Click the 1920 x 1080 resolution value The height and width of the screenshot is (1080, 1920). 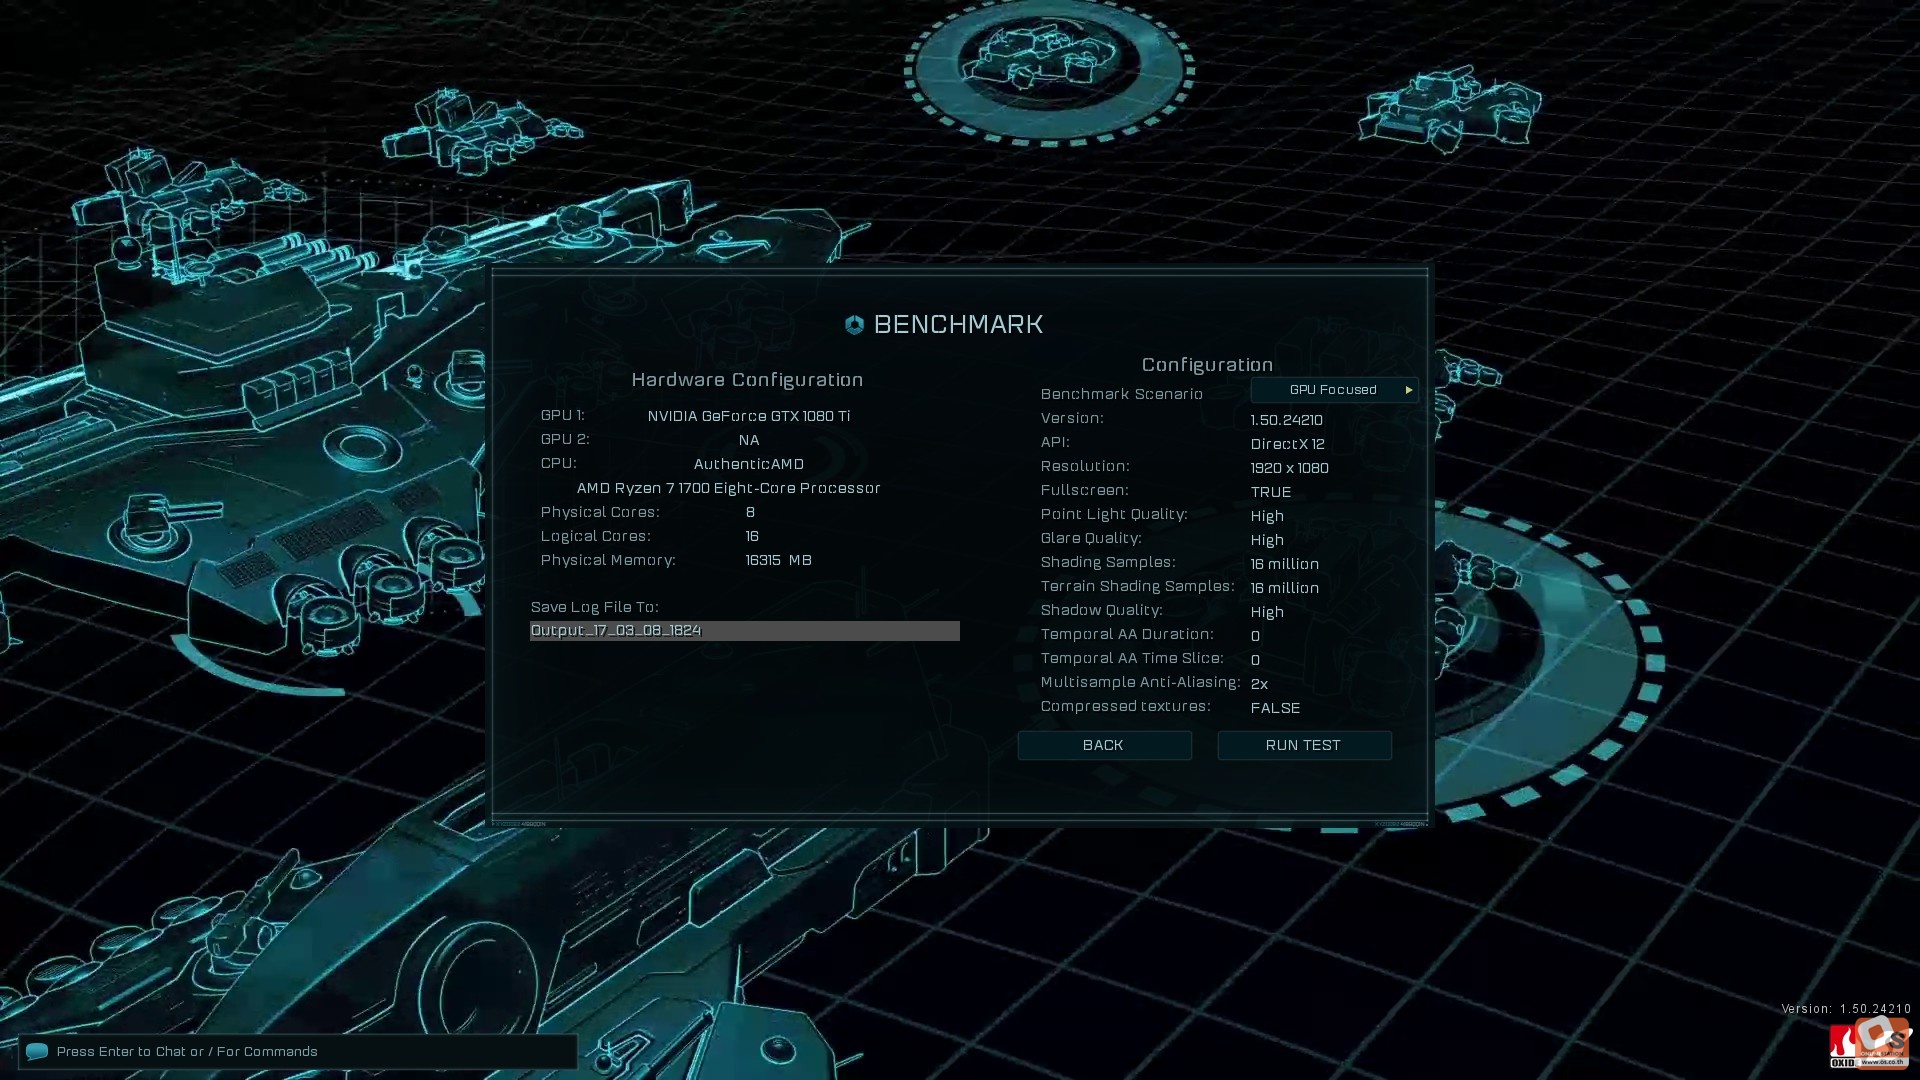1289,468
